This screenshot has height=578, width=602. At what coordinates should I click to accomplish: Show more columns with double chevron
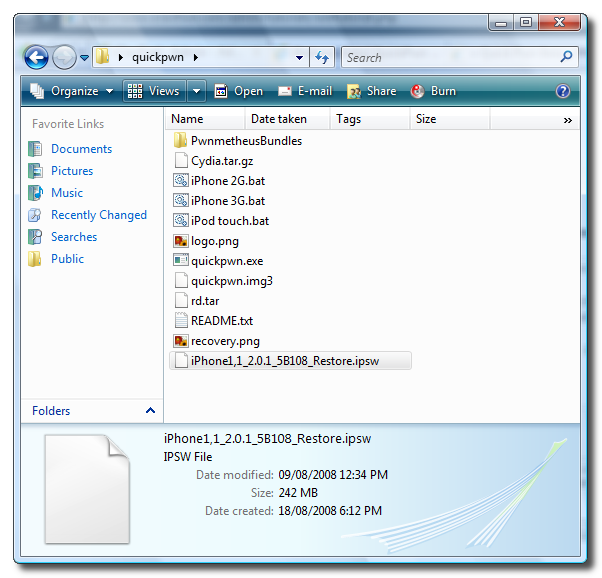coord(568,120)
